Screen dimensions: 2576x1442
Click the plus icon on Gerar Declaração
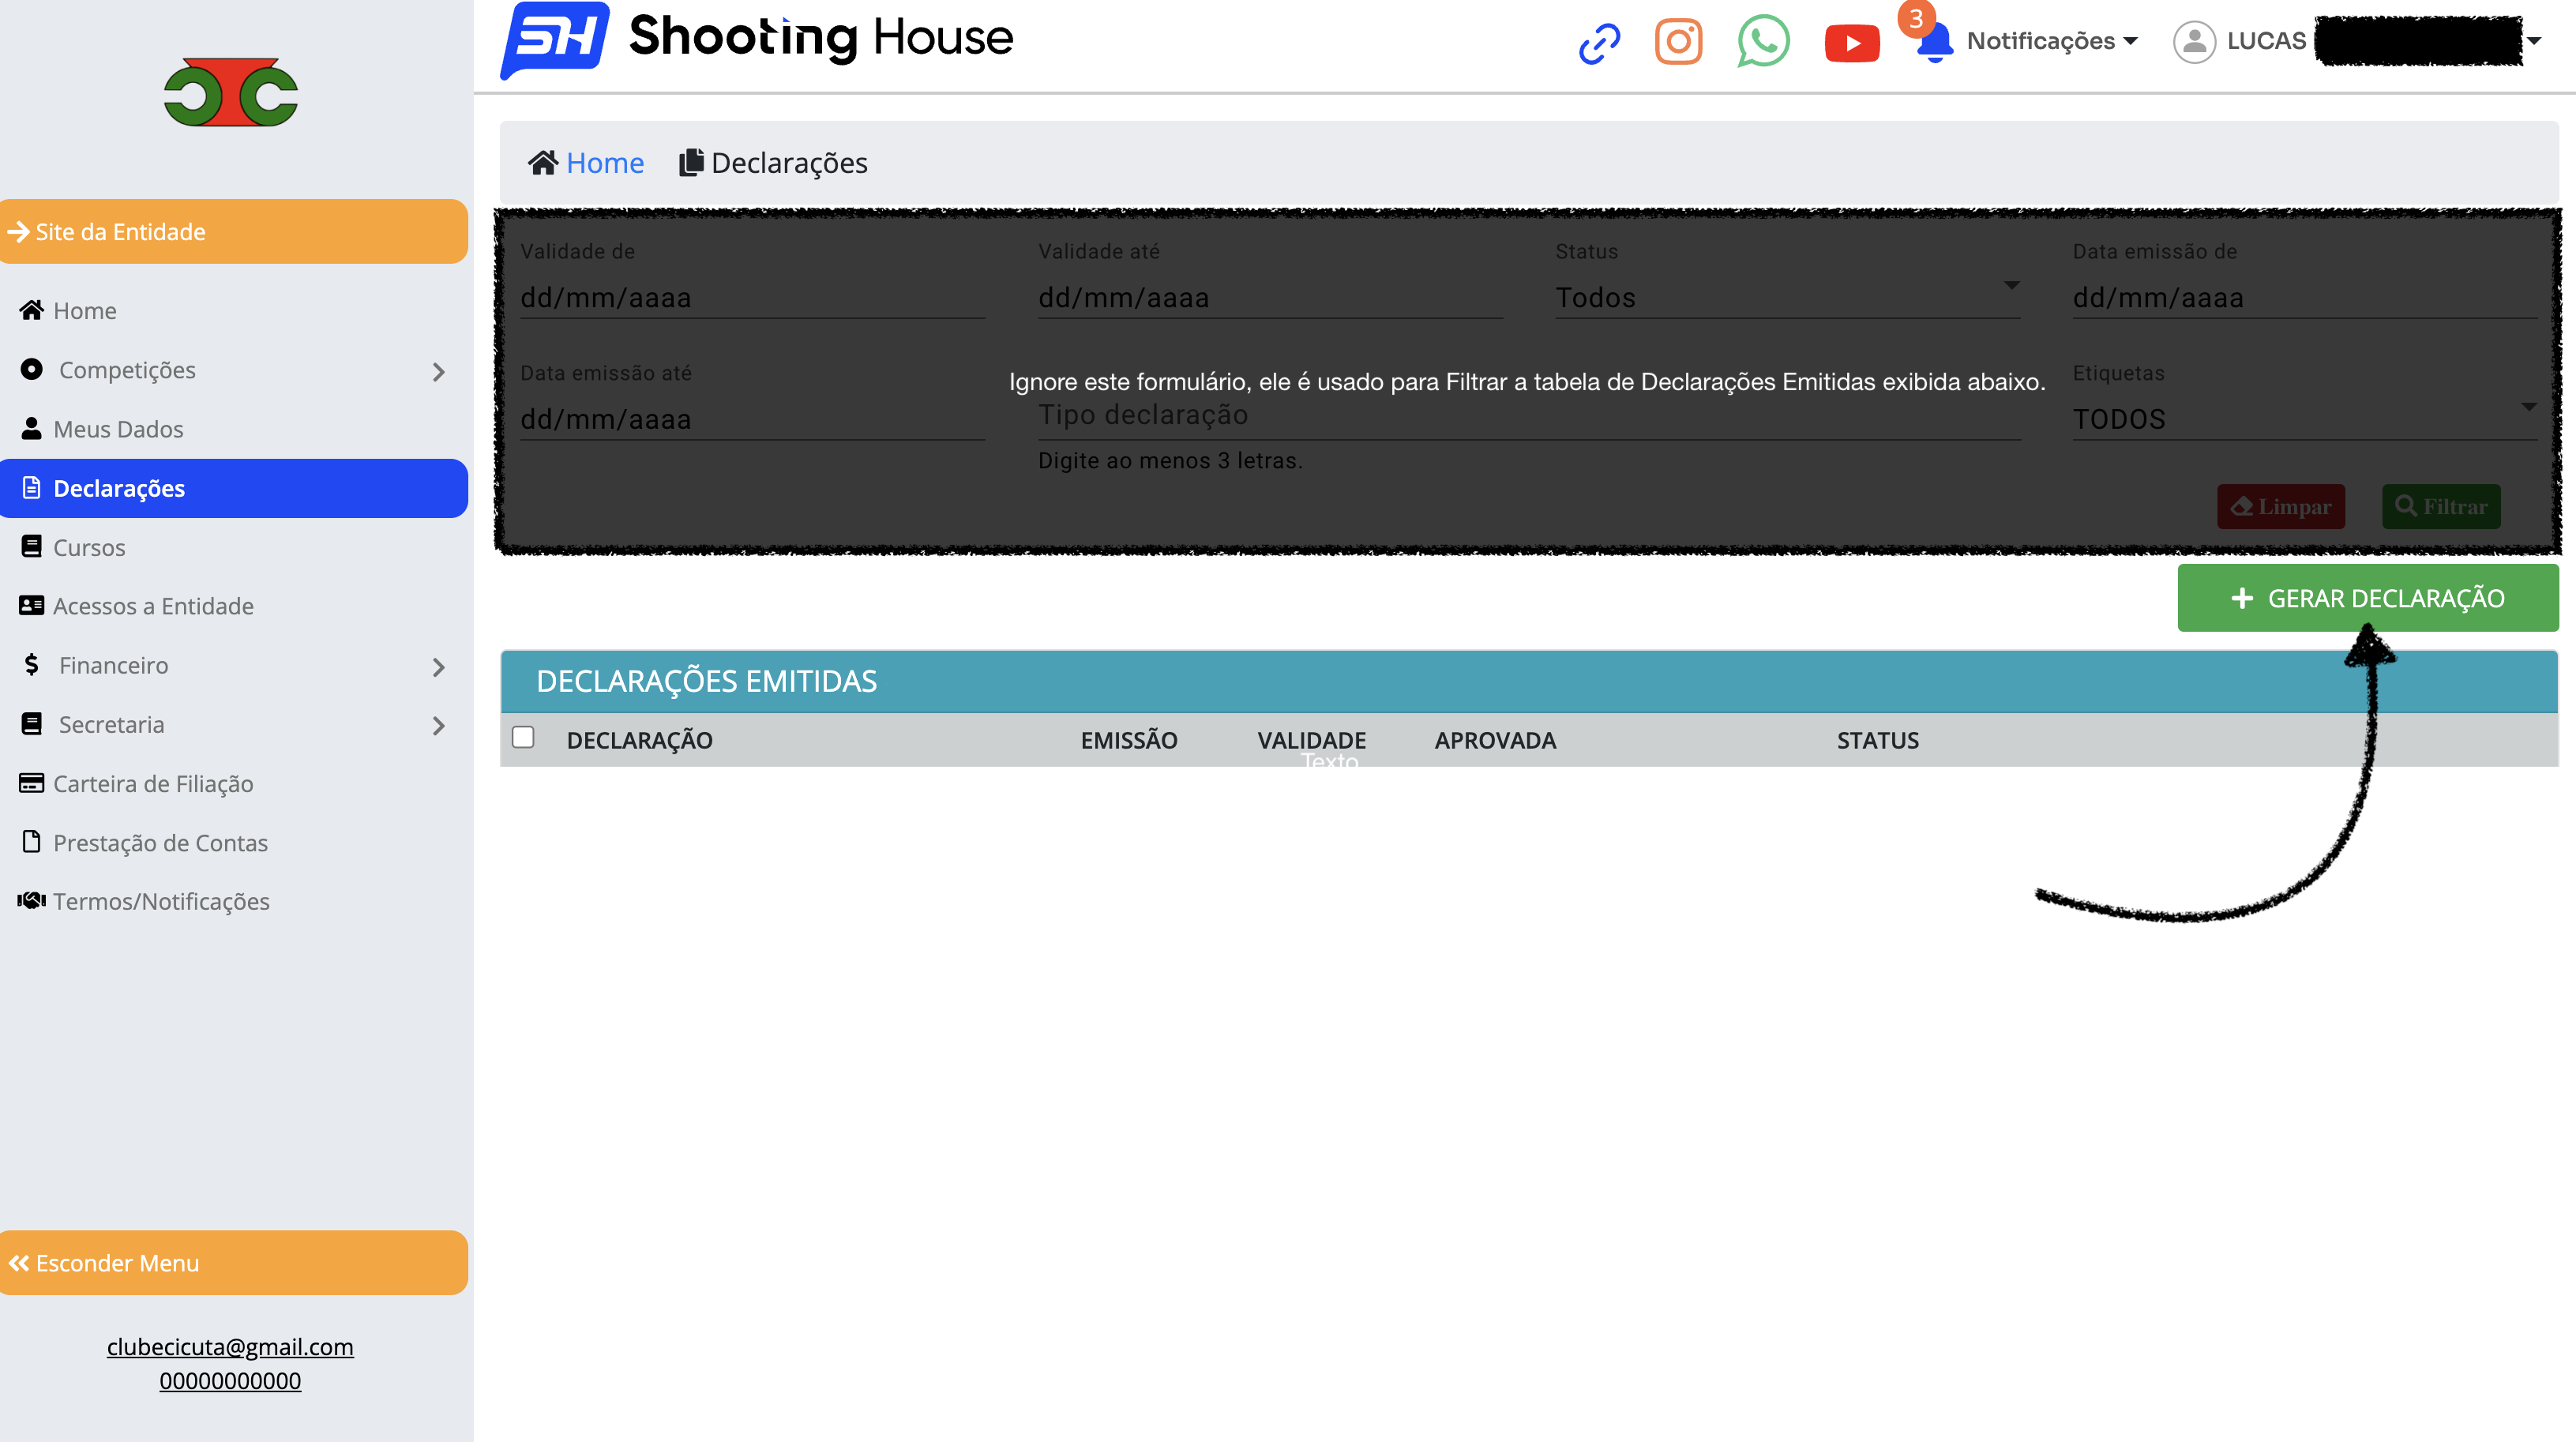pos(2242,598)
